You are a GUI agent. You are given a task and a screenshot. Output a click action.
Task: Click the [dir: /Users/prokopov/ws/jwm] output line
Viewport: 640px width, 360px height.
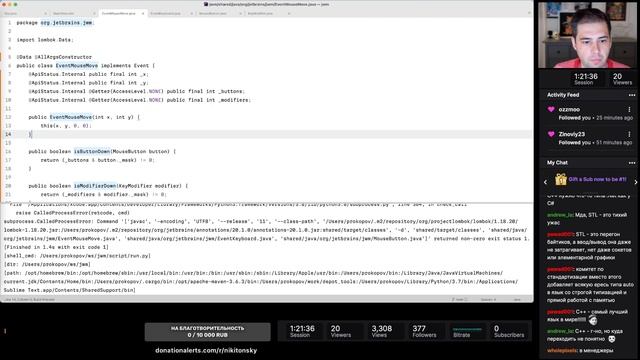tap(47, 264)
